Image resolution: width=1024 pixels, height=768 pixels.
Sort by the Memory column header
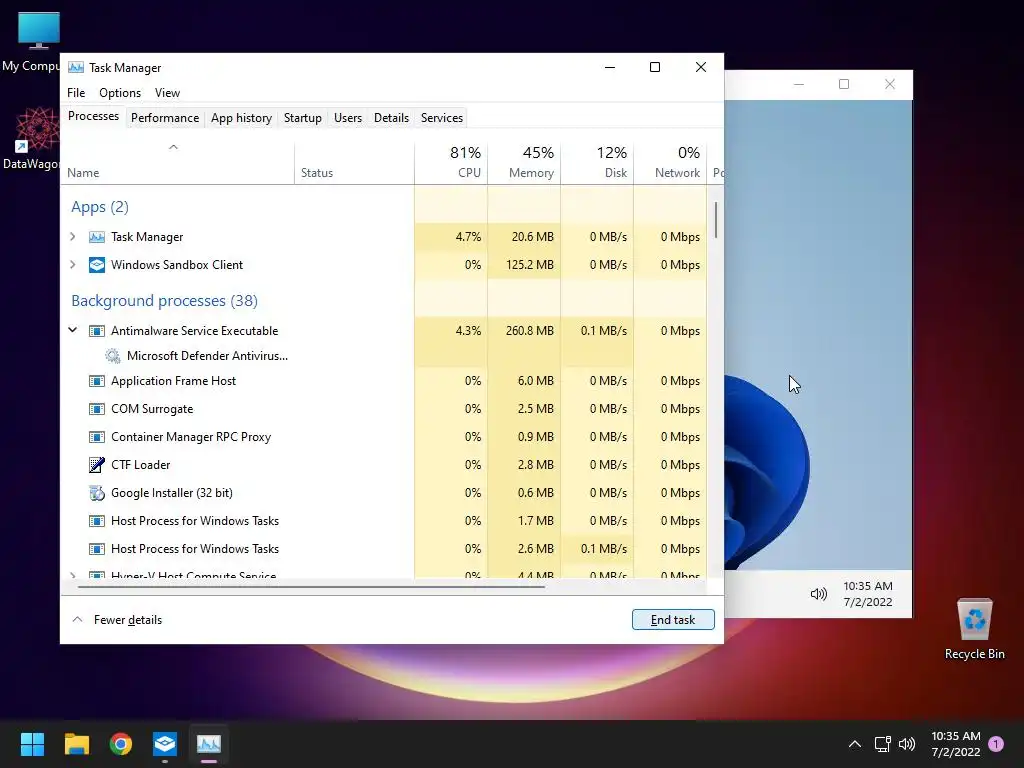pos(524,163)
